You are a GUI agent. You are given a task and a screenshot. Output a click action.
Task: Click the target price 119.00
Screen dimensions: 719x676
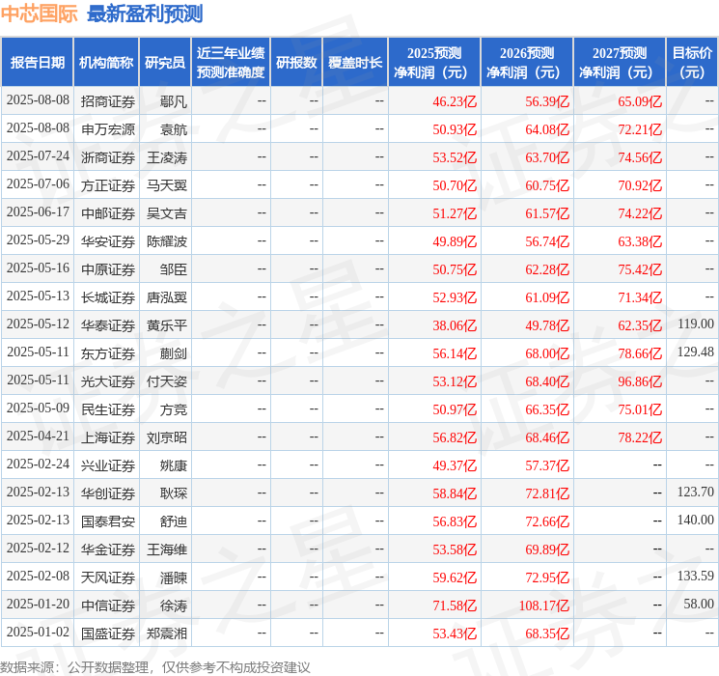point(696,324)
